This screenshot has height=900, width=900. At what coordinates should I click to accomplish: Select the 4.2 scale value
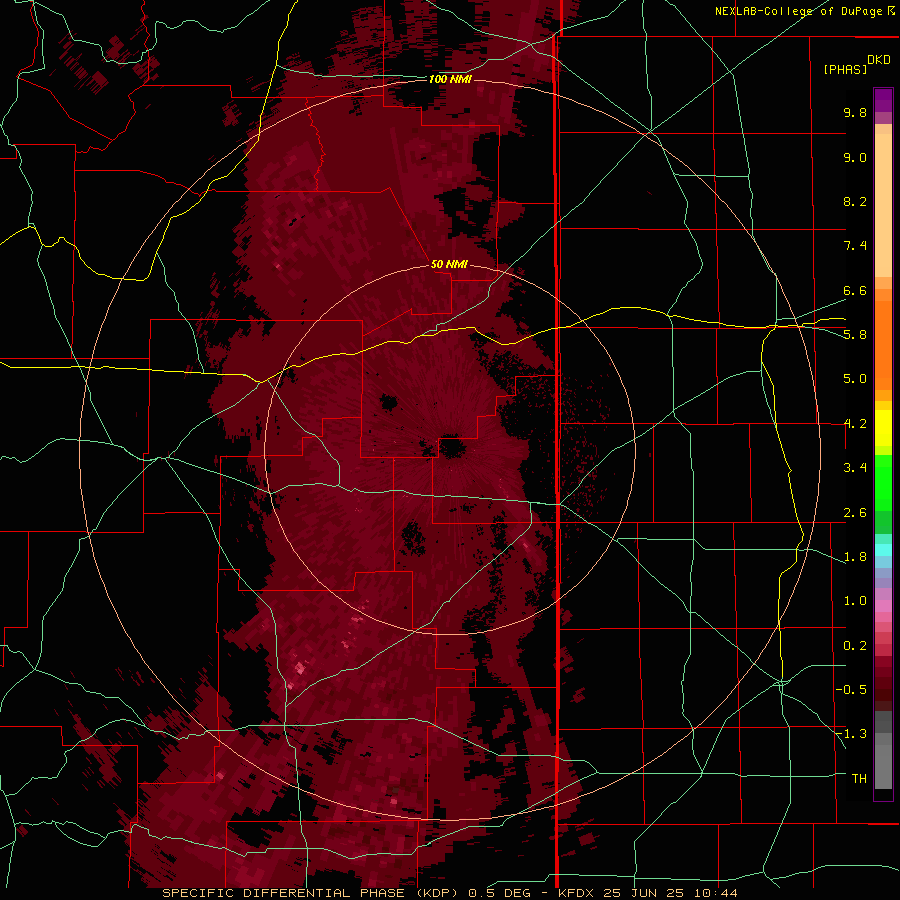(855, 424)
